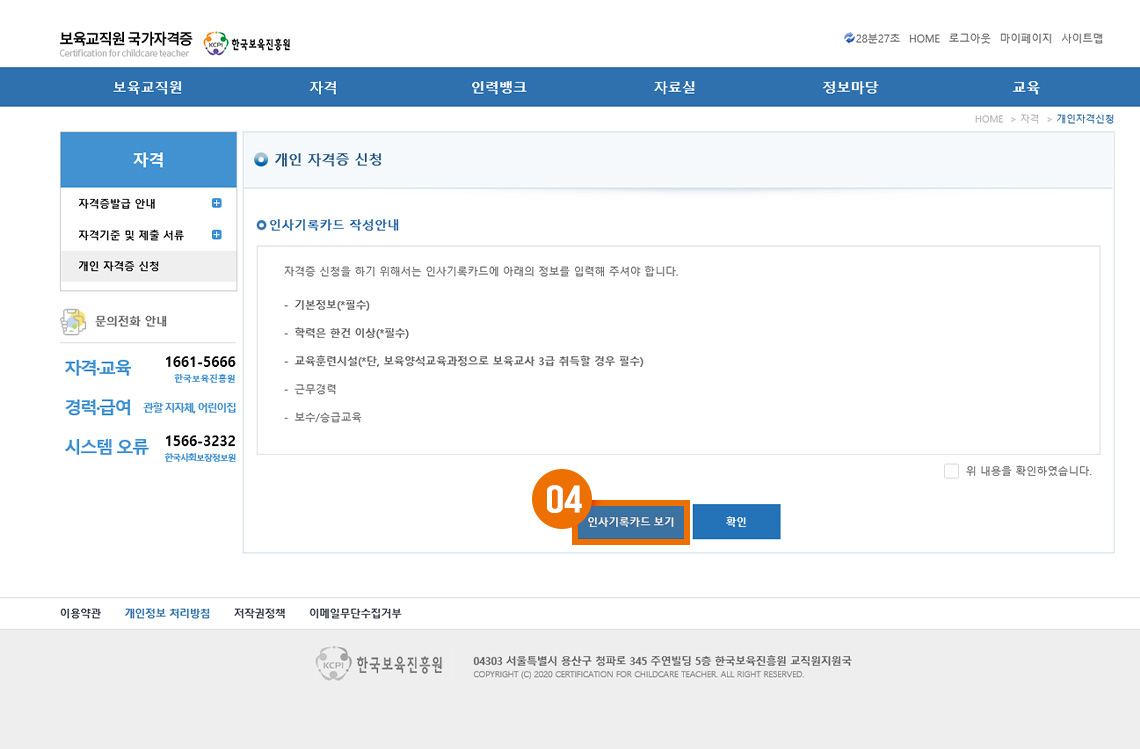Click the KCPI 한국보육진흥원 header logo
Screen dimensions: 1140x749
(247, 44)
